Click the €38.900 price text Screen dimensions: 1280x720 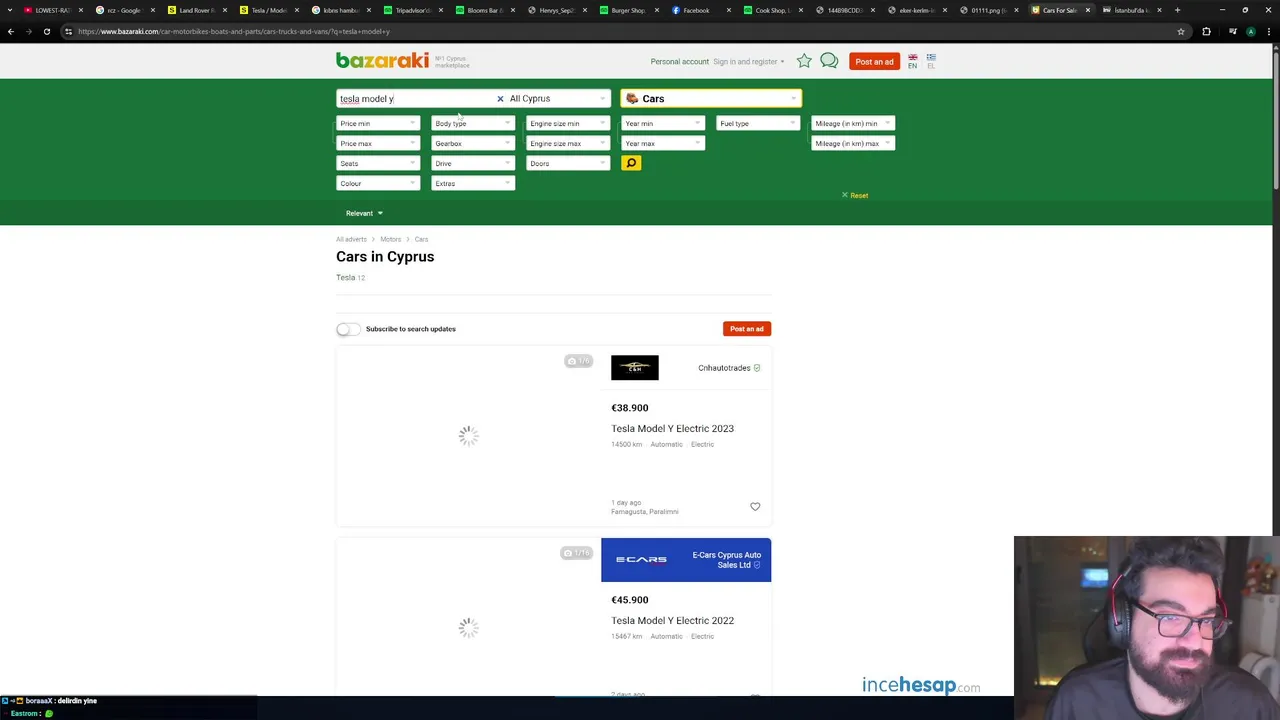(630, 408)
